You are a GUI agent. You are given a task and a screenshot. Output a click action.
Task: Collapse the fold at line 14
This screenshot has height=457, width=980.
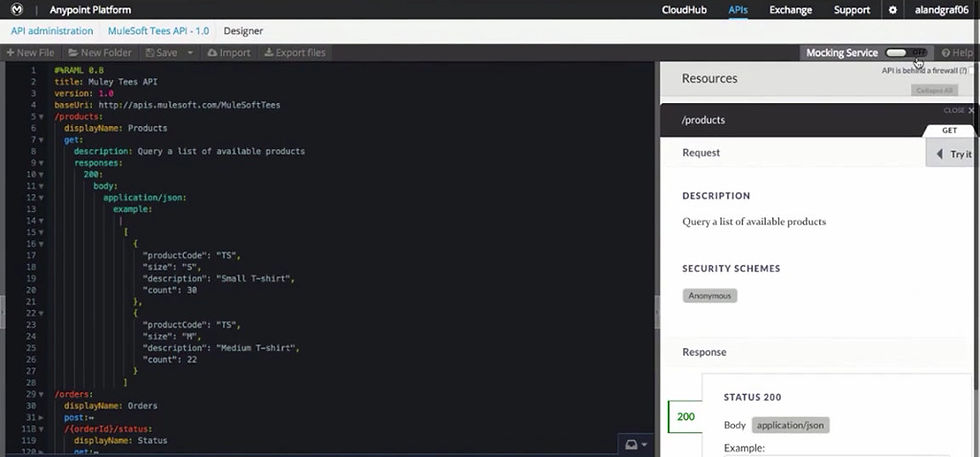pyautogui.click(x=41, y=221)
